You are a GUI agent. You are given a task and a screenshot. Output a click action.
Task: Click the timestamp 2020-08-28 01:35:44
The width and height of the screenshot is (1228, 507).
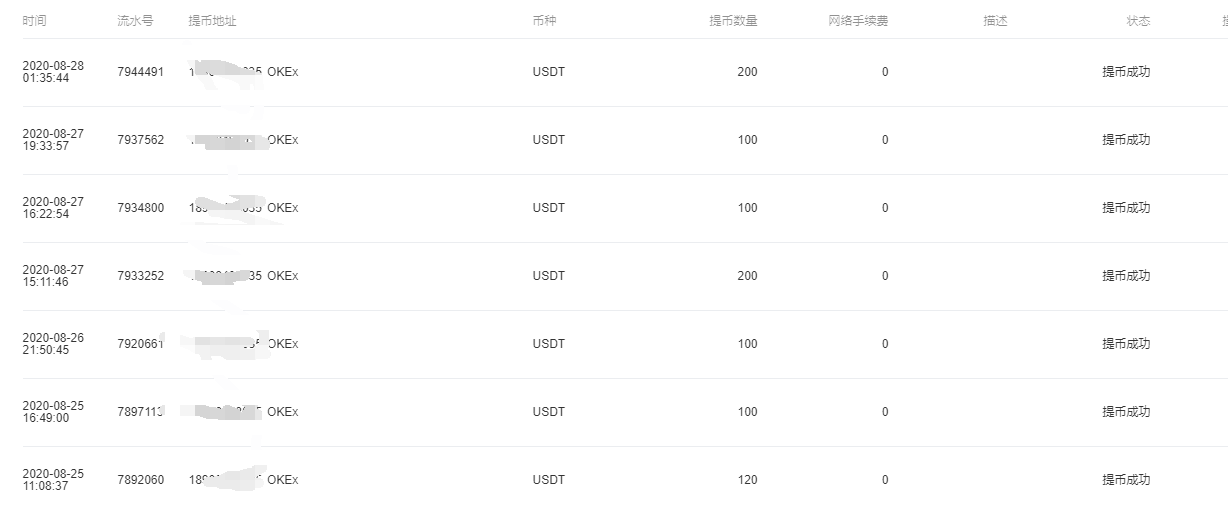click(x=53, y=72)
